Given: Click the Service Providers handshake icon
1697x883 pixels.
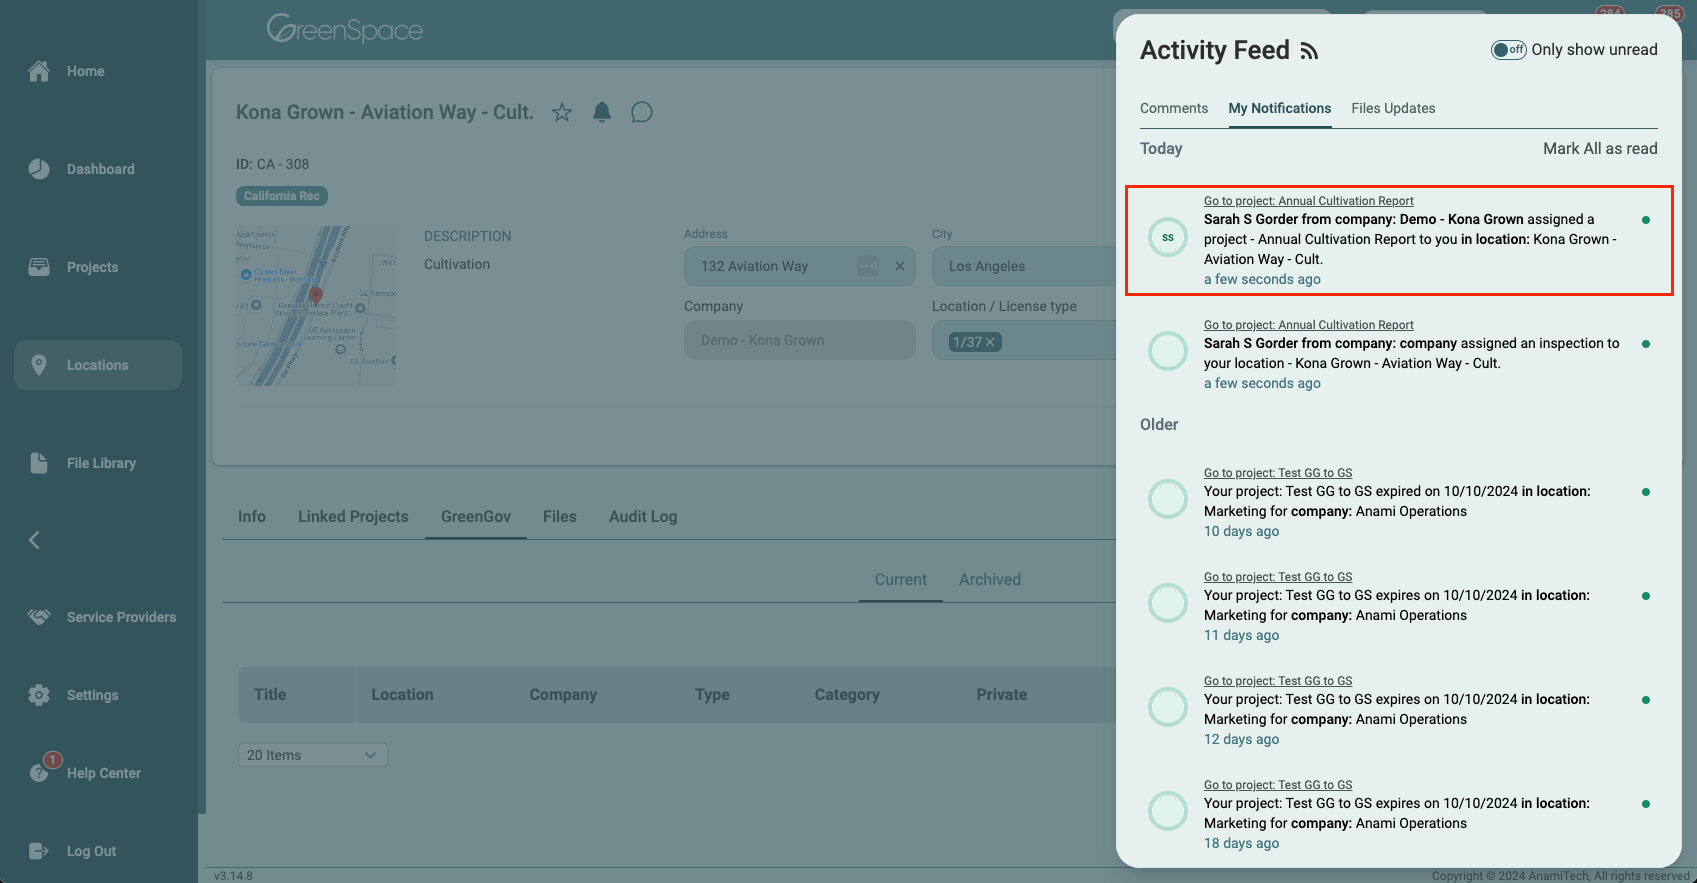Looking at the screenshot, I should pyautogui.click(x=39, y=617).
